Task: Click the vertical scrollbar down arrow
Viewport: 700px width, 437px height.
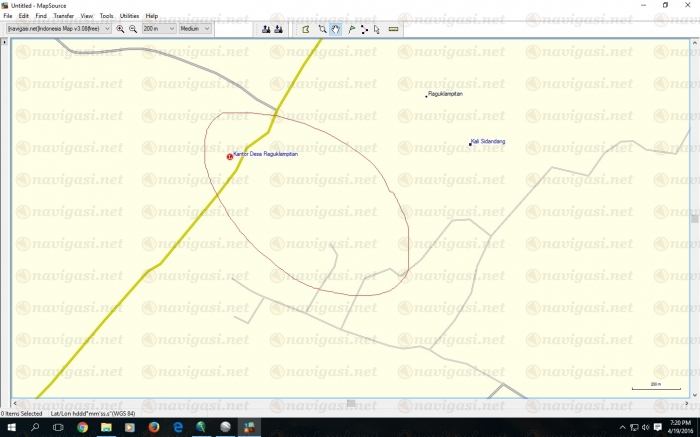Action: point(694,394)
